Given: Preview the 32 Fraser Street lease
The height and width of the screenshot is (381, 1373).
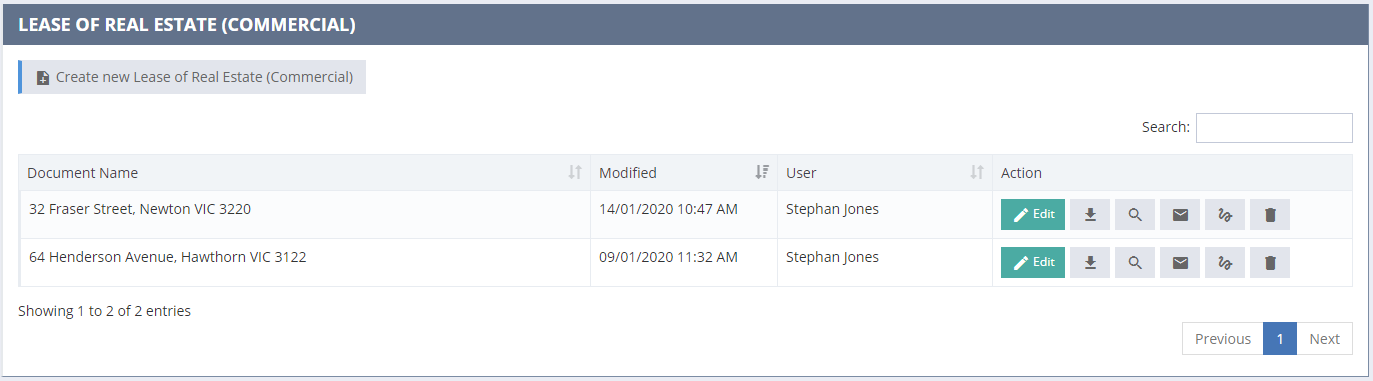Looking at the screenshot, I should (x=1135, y=214).
